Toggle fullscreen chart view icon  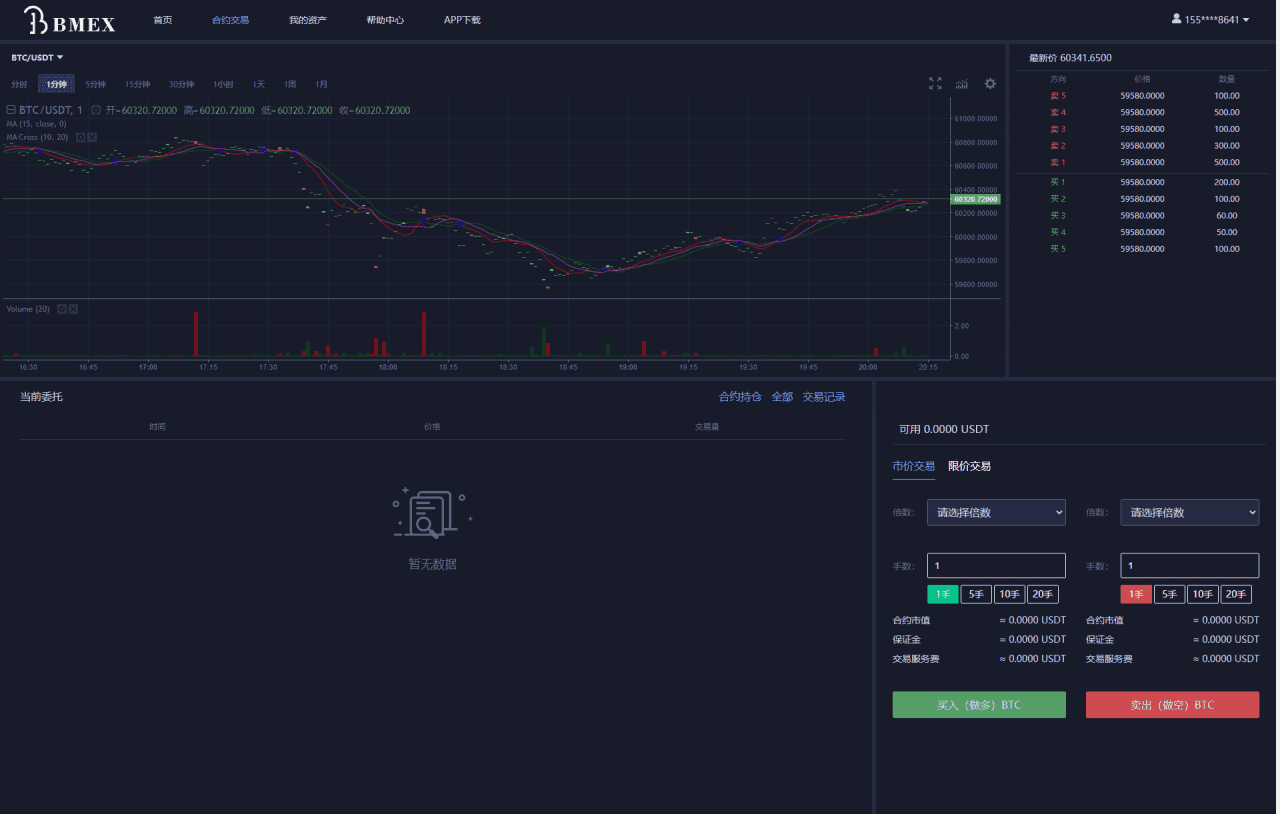[935, 84]
